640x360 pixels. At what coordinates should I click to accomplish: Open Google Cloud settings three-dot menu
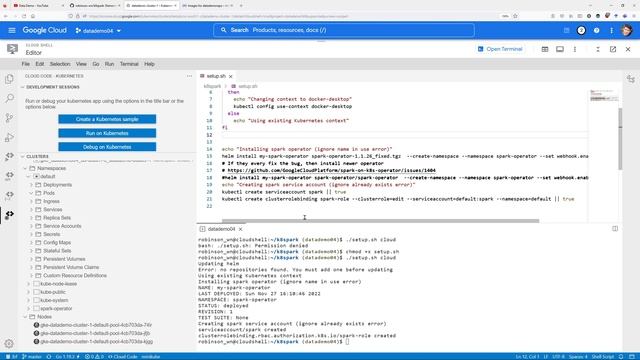click(611, 30)
